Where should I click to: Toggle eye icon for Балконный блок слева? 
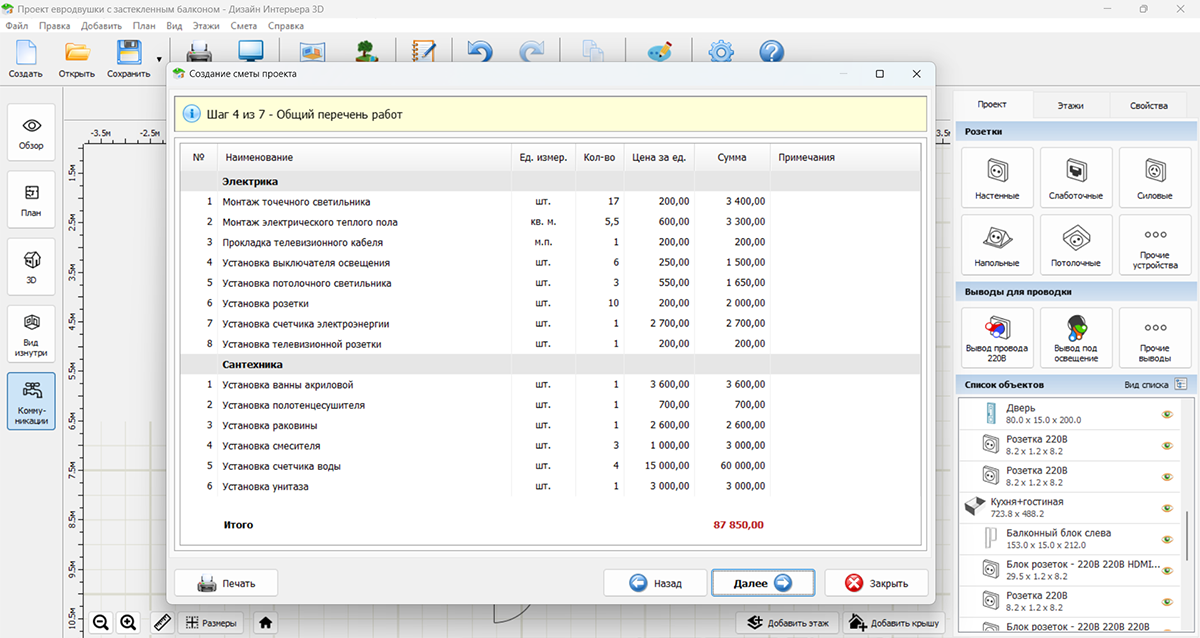[x=1166, y=540]
